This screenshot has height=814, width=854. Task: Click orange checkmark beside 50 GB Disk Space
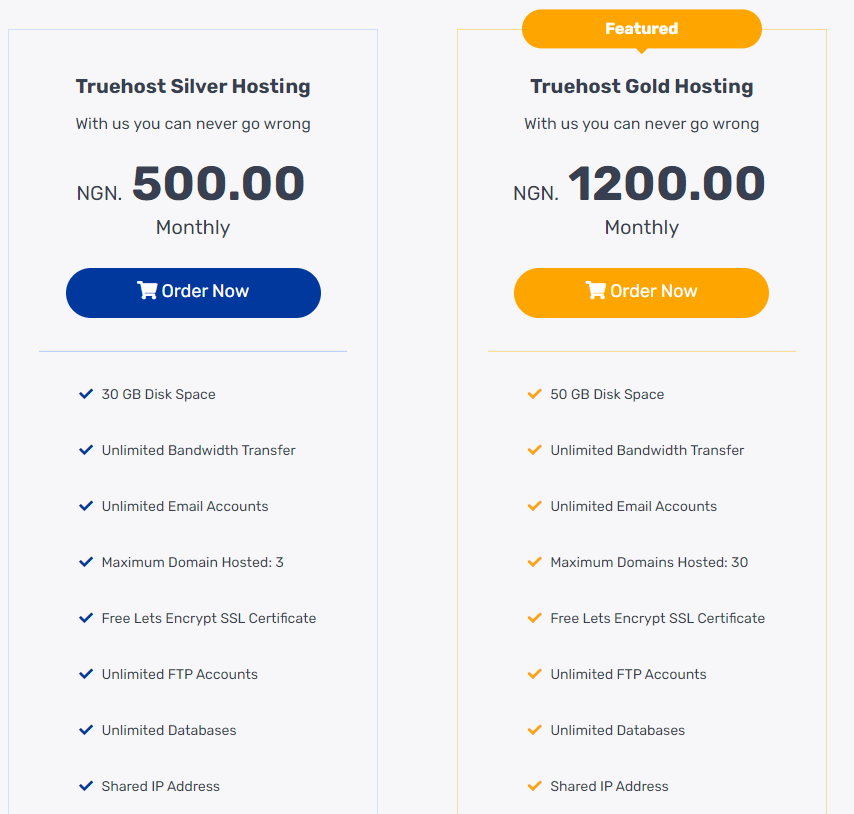click(535, 394)
